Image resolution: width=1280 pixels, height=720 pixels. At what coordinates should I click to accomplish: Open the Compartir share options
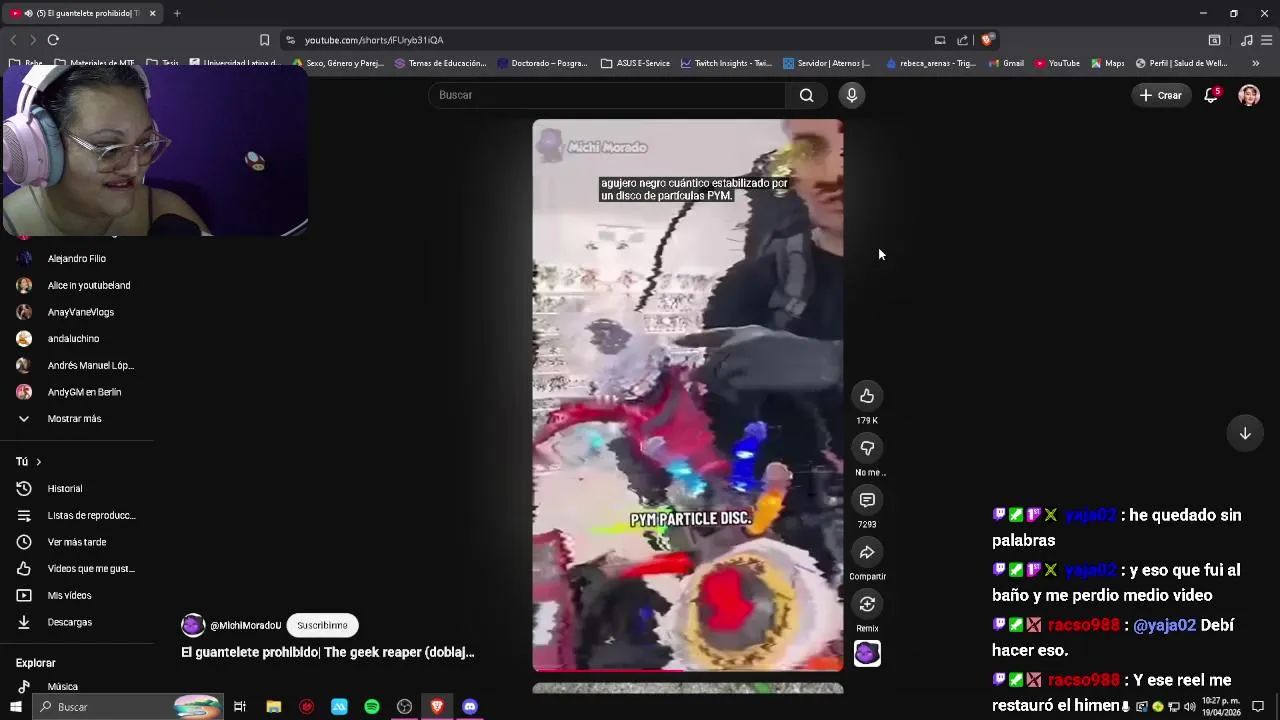coord(867,552)
